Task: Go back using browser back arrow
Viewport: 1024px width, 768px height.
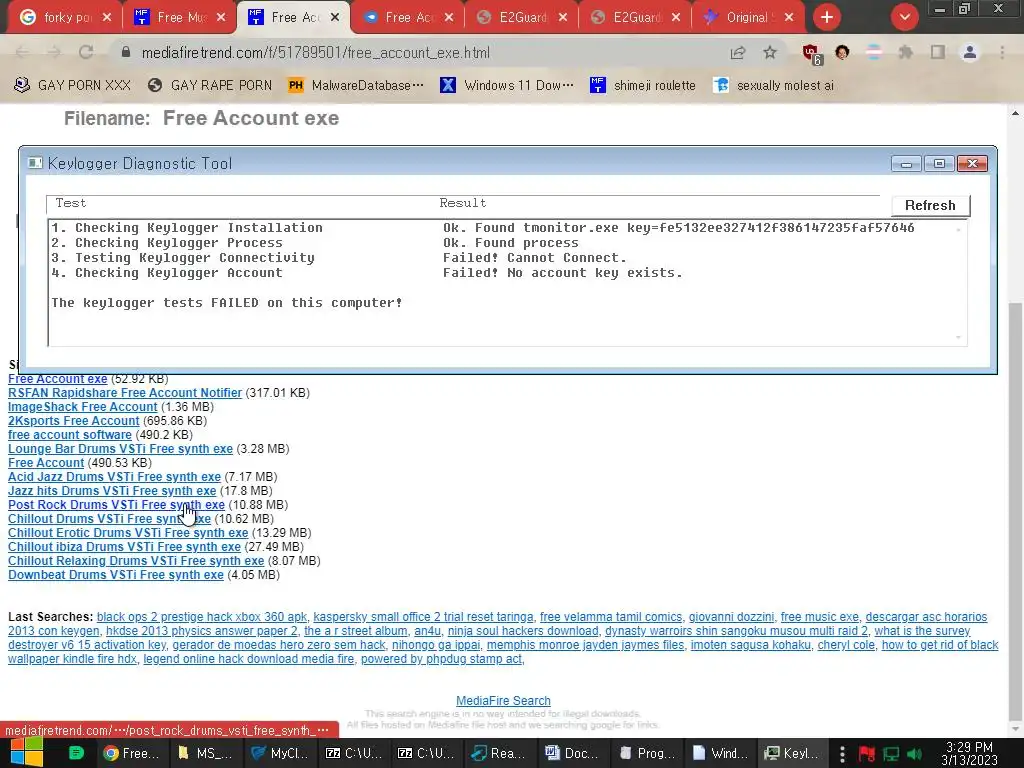Action: tap(22, 52)
